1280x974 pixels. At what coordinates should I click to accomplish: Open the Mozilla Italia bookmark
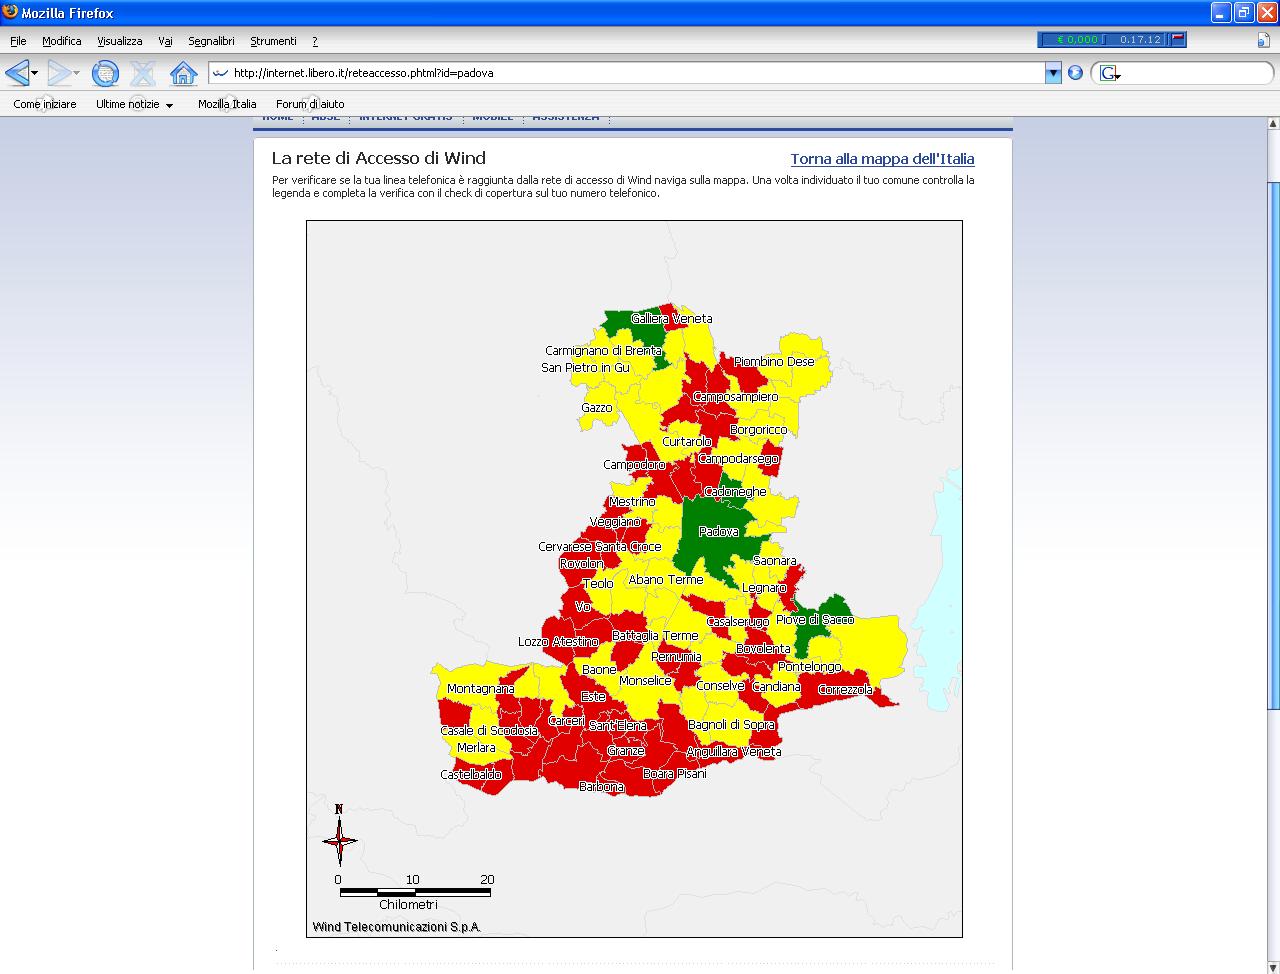coord(227,104)
